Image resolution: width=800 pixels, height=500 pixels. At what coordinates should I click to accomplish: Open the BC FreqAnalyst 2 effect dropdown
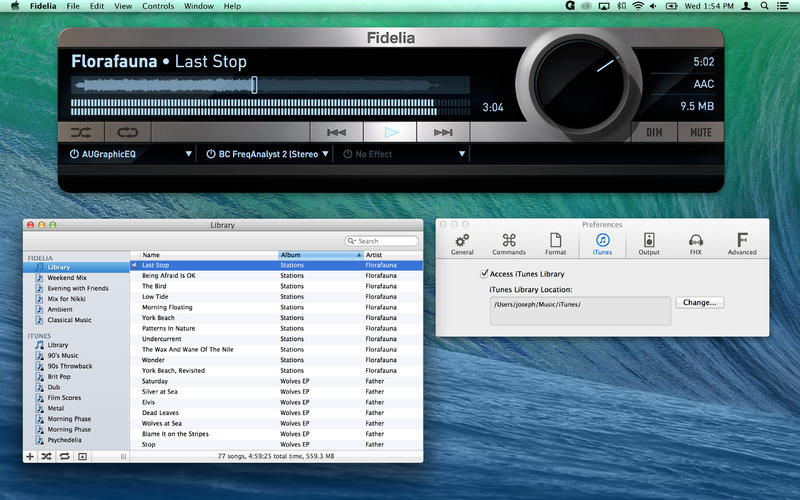326,154
